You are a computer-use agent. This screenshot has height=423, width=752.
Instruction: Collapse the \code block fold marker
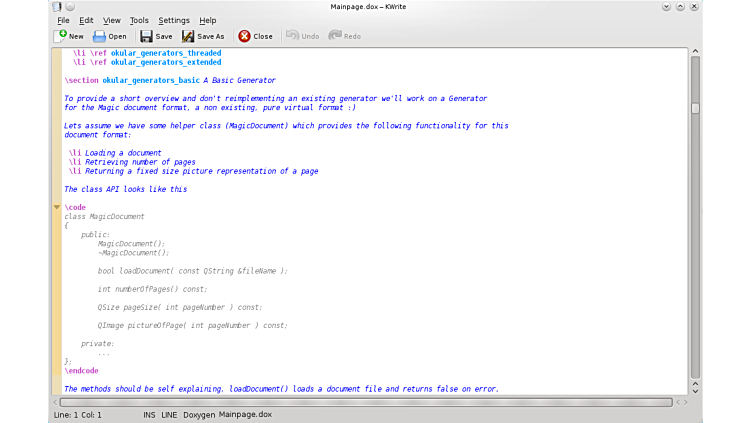(x=57, y=207)
